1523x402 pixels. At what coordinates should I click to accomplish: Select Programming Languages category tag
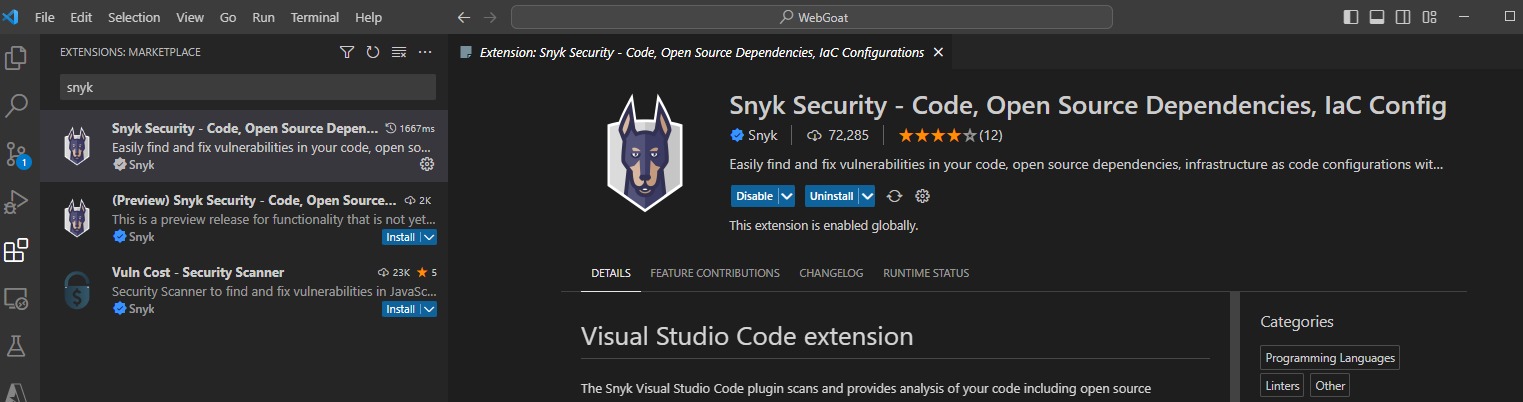1329,358
